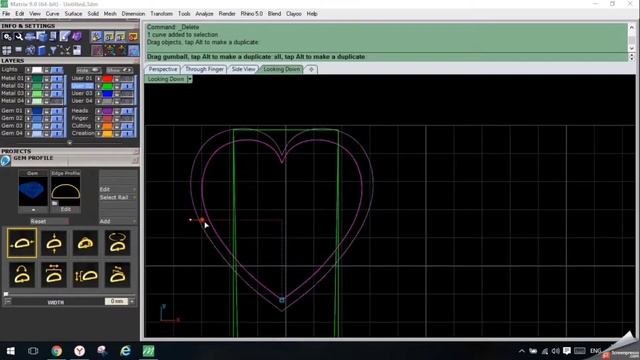The height and width of the screenshot is (360, 640).
Task: Select the profile vertical offset tool with bracket
Action: tap(86, 275)
